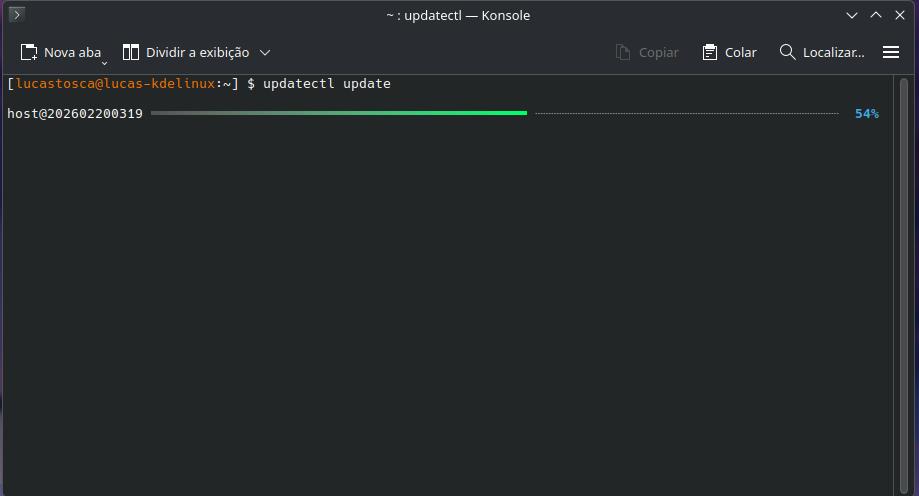Click the updatectl update command text
Image resolution: width=919 pixels, height=496 pixels.
[x=327, y=84]
